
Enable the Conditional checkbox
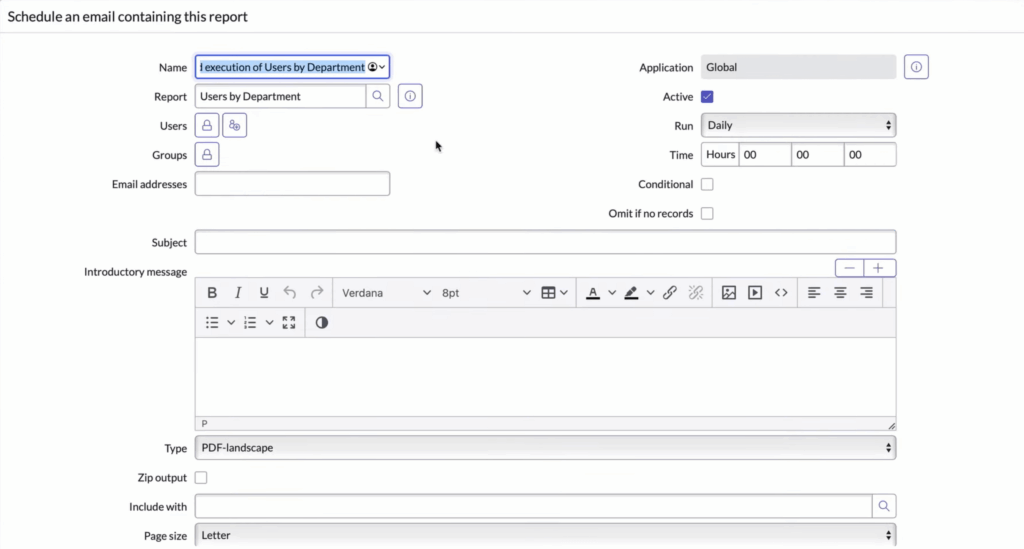[707, 184]
